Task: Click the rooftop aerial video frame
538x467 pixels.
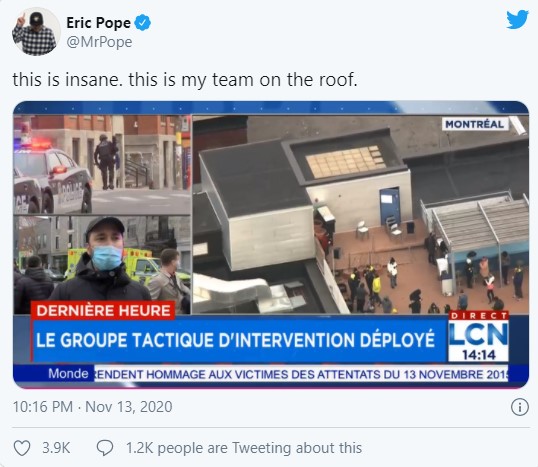Action: pyautogui.click(x=360, y=214)
